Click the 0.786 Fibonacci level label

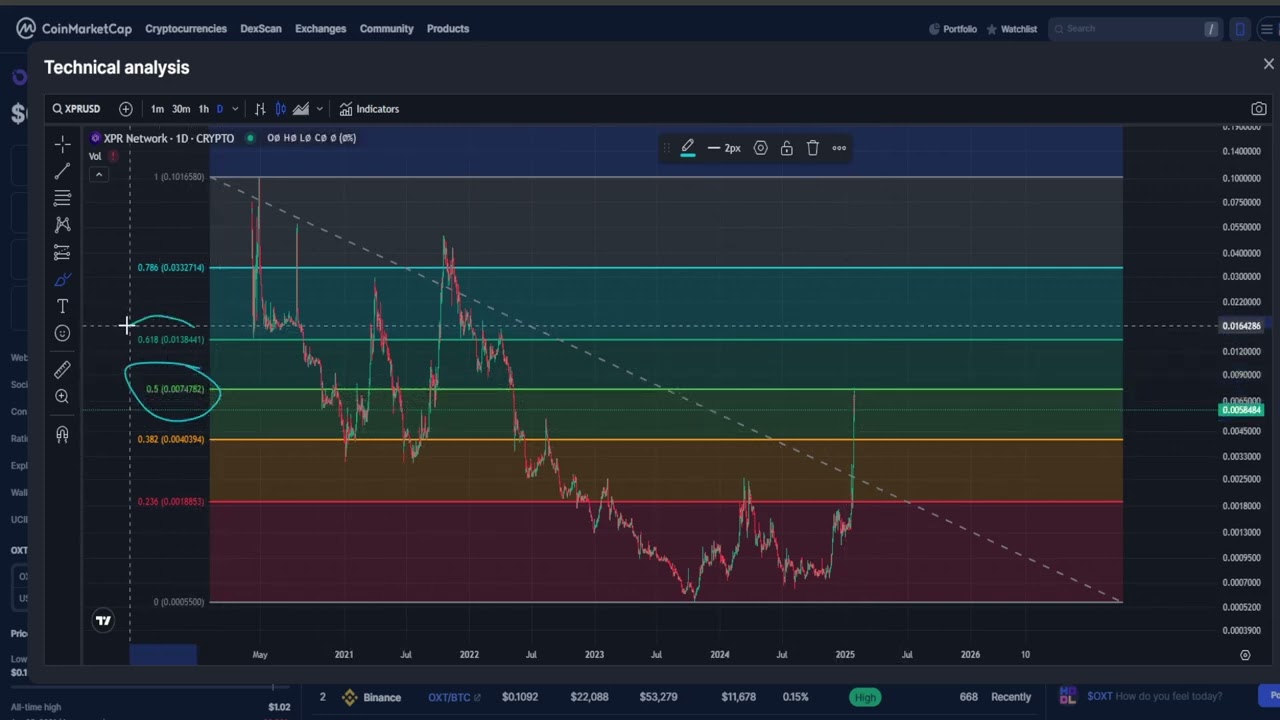tap(171, 268)
